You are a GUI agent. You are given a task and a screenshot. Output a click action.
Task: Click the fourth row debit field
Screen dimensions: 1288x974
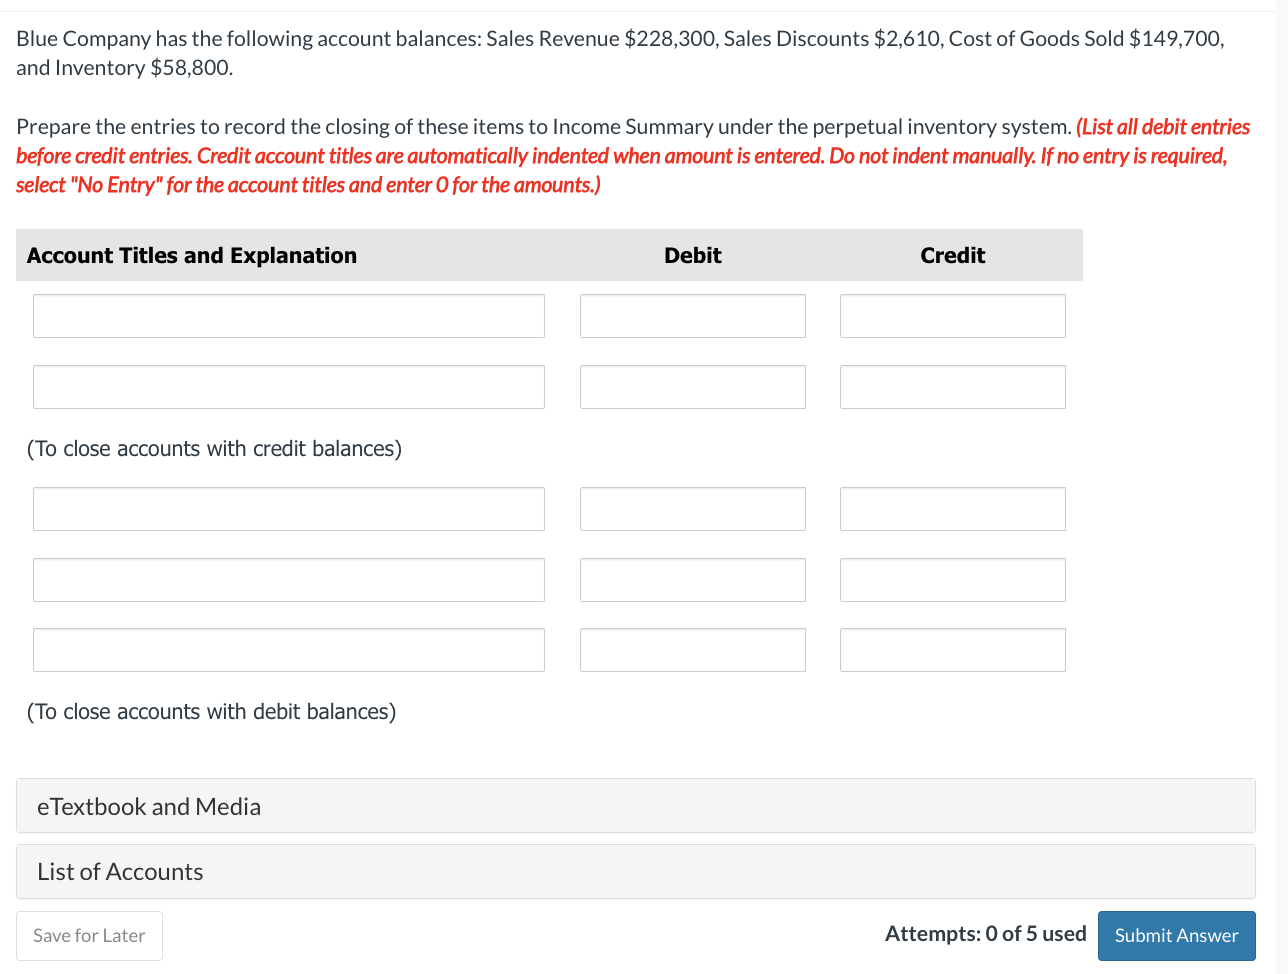[x=692, y=579]
